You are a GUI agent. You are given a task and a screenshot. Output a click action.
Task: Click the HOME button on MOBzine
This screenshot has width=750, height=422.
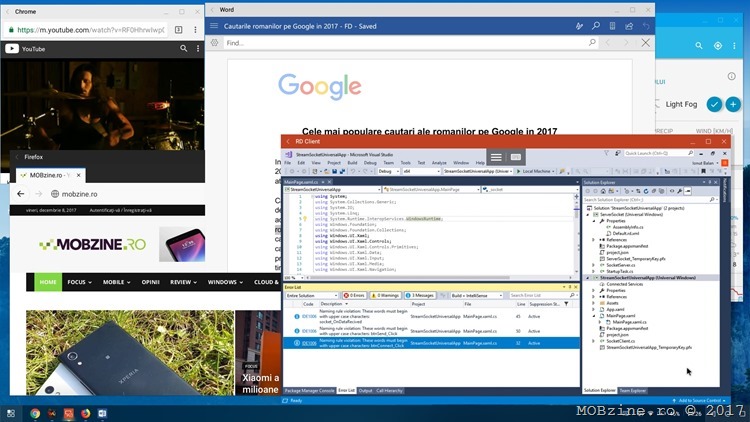48,282
